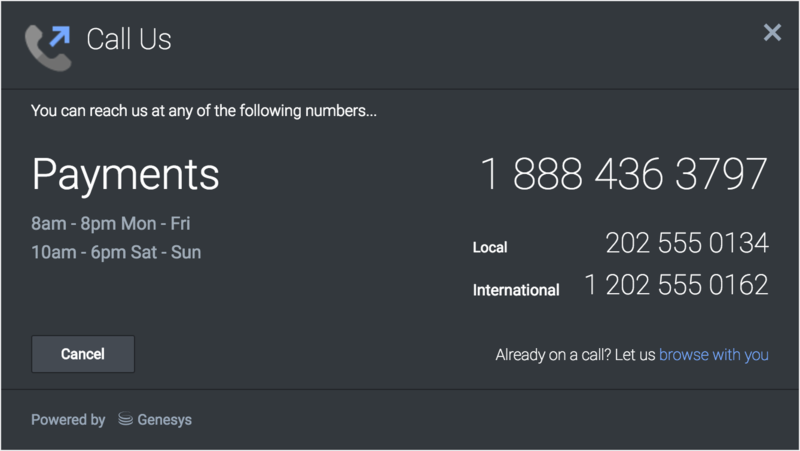The image size is (800, 451).
Task: Click the International label
Action: click(x=515, y=290)
